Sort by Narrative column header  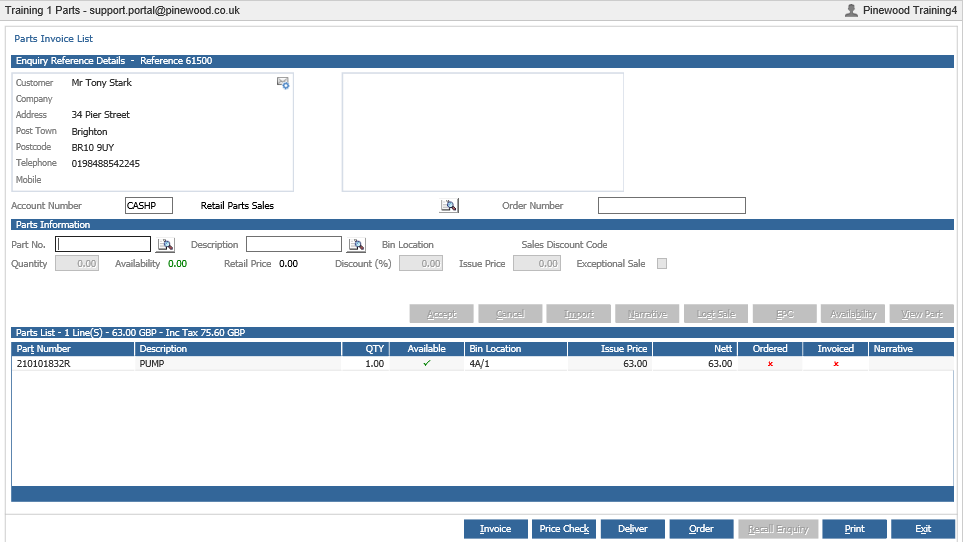click(x=911, y=349)
